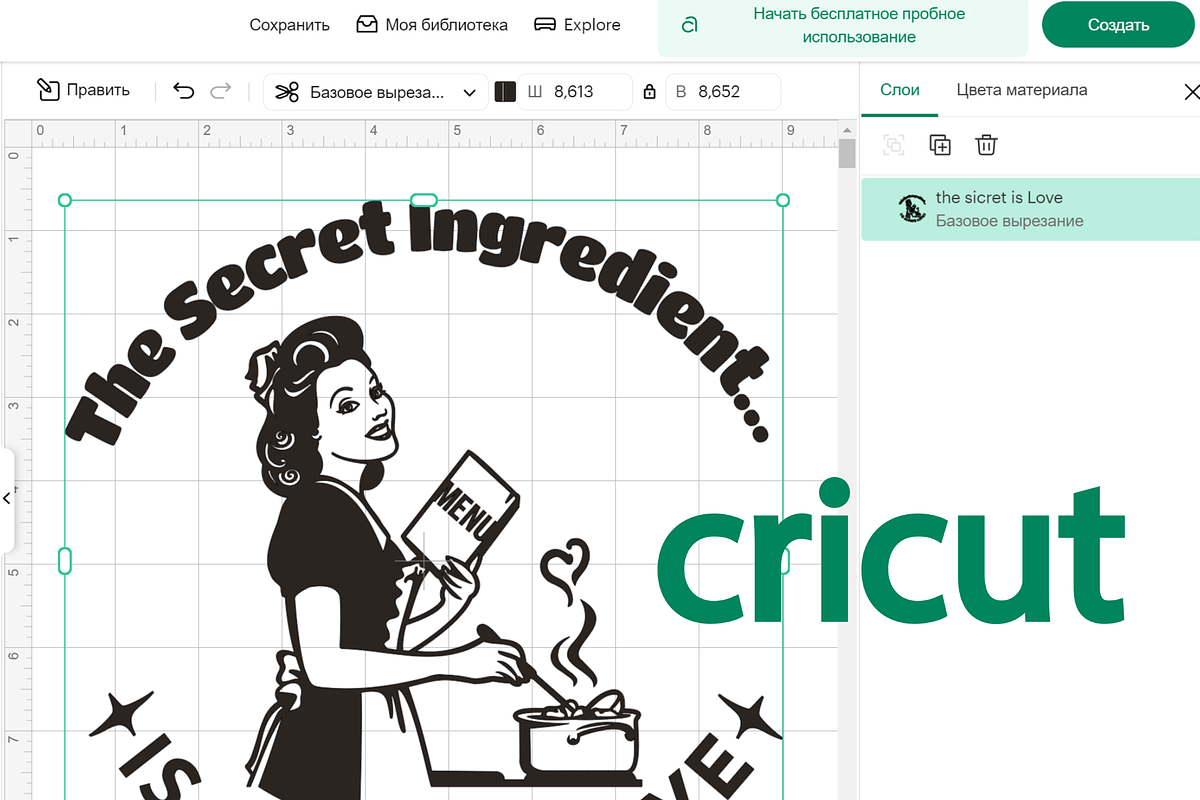Screen dimensions: 1200x800
Task: Open the Базовое вырезание operation dropdown
Action: pos(376,92)
